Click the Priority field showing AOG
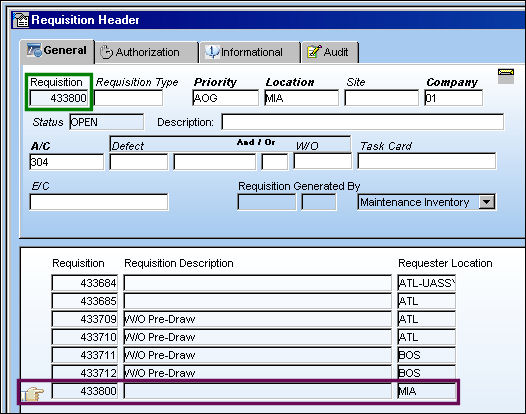 tap(225, 98)
